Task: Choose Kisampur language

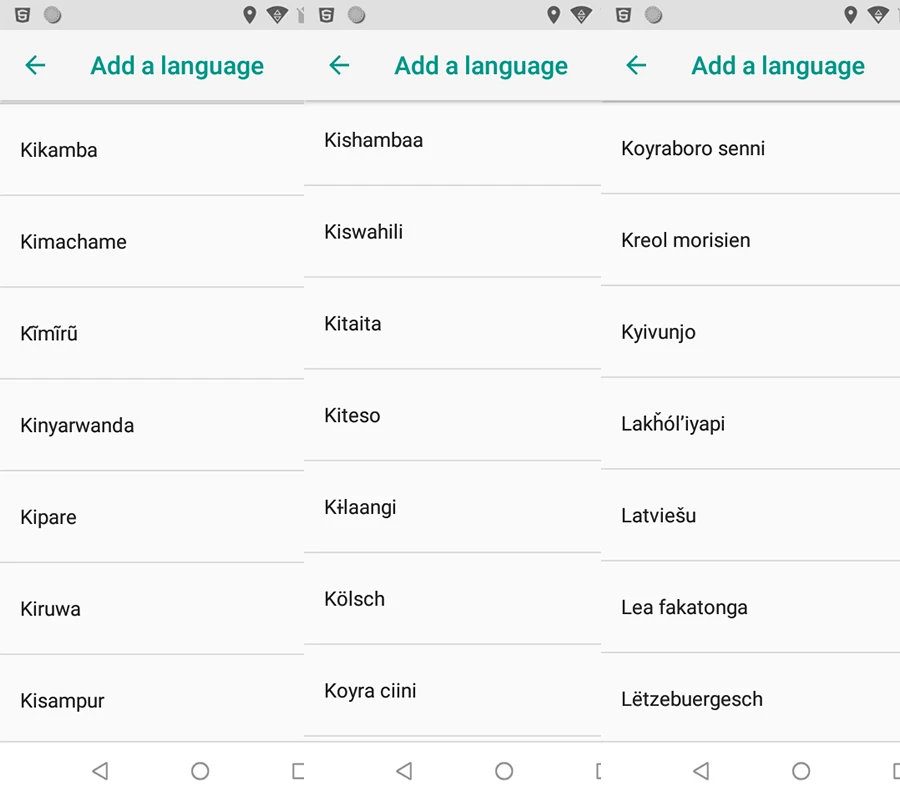Action: pos(152,698)
